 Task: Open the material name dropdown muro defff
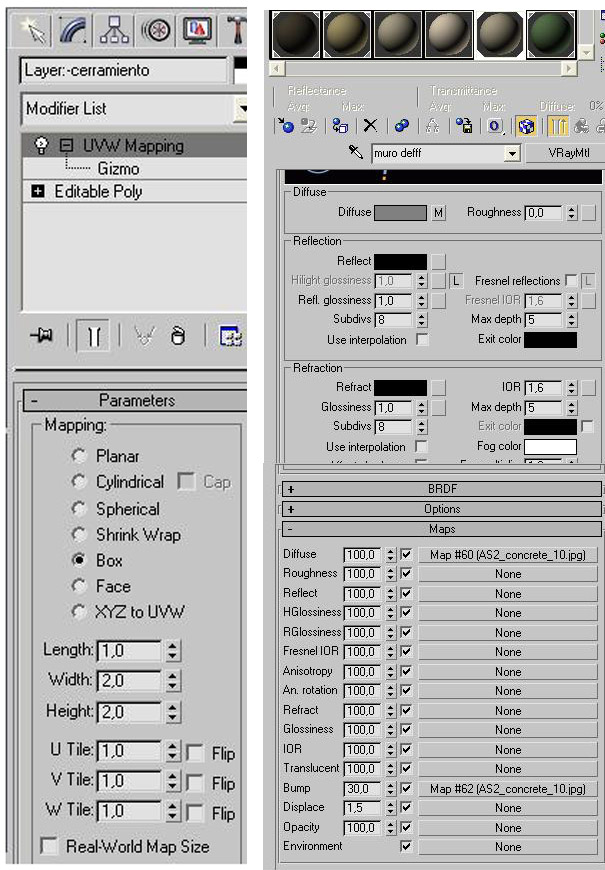point(512,153)
